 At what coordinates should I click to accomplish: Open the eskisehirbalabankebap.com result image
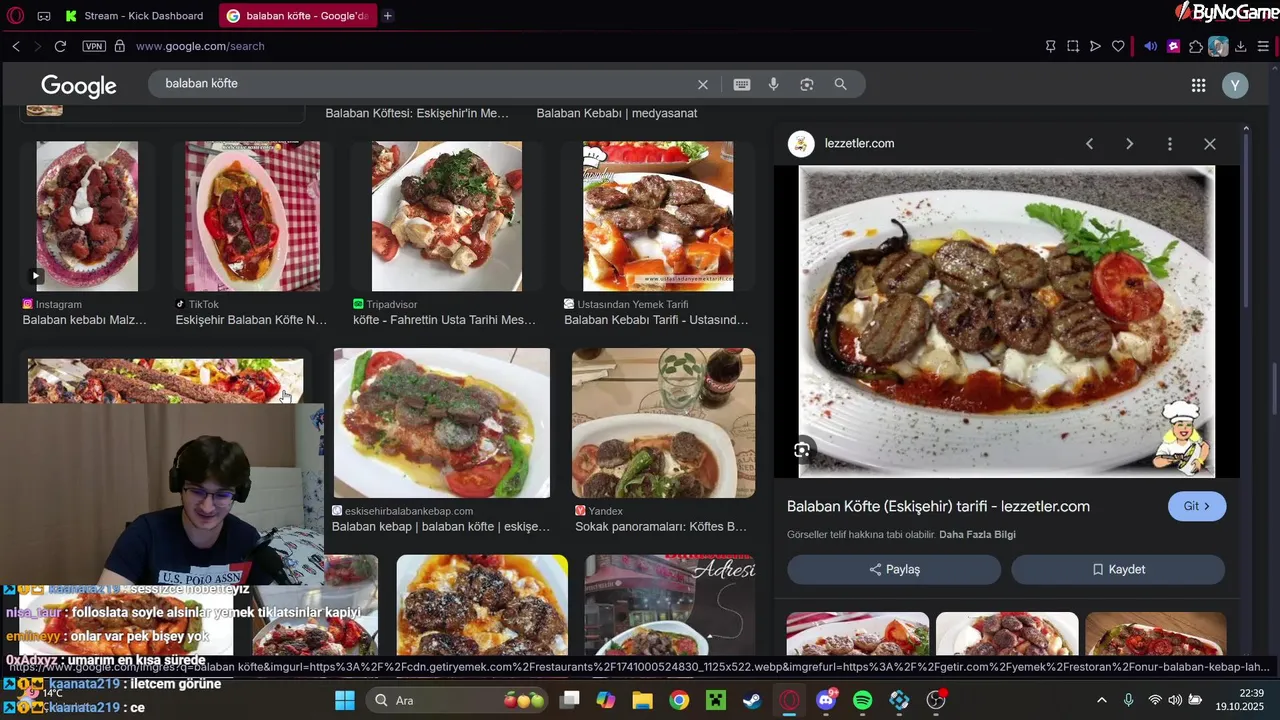coord(442,423)
